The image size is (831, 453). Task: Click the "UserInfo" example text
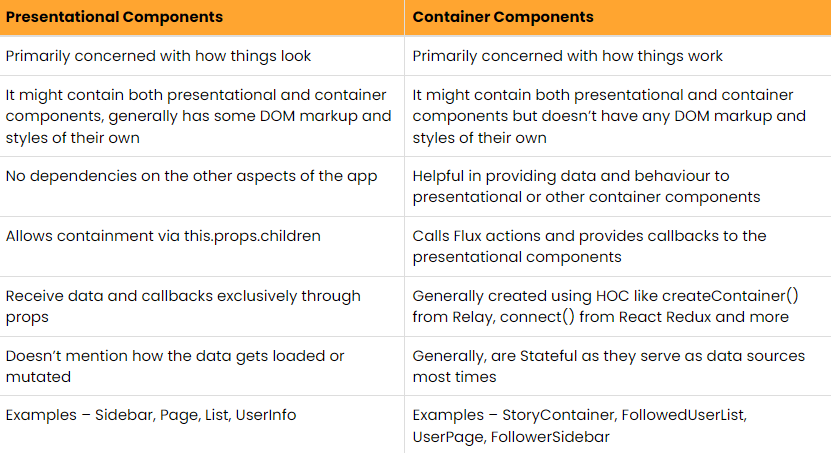pyautogui.click(x=265, y=415)
